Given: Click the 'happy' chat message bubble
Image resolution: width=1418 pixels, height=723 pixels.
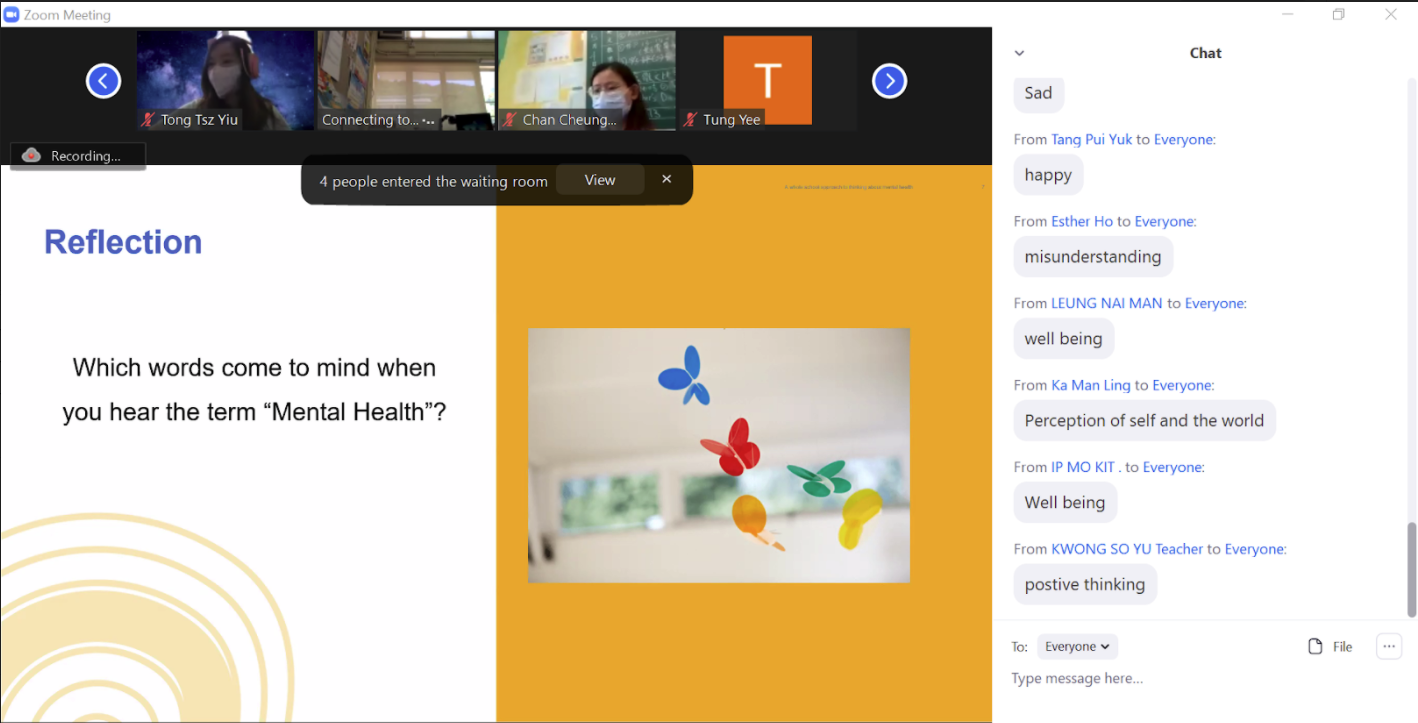Looking at the screenshot, I should pos(1048,175).
